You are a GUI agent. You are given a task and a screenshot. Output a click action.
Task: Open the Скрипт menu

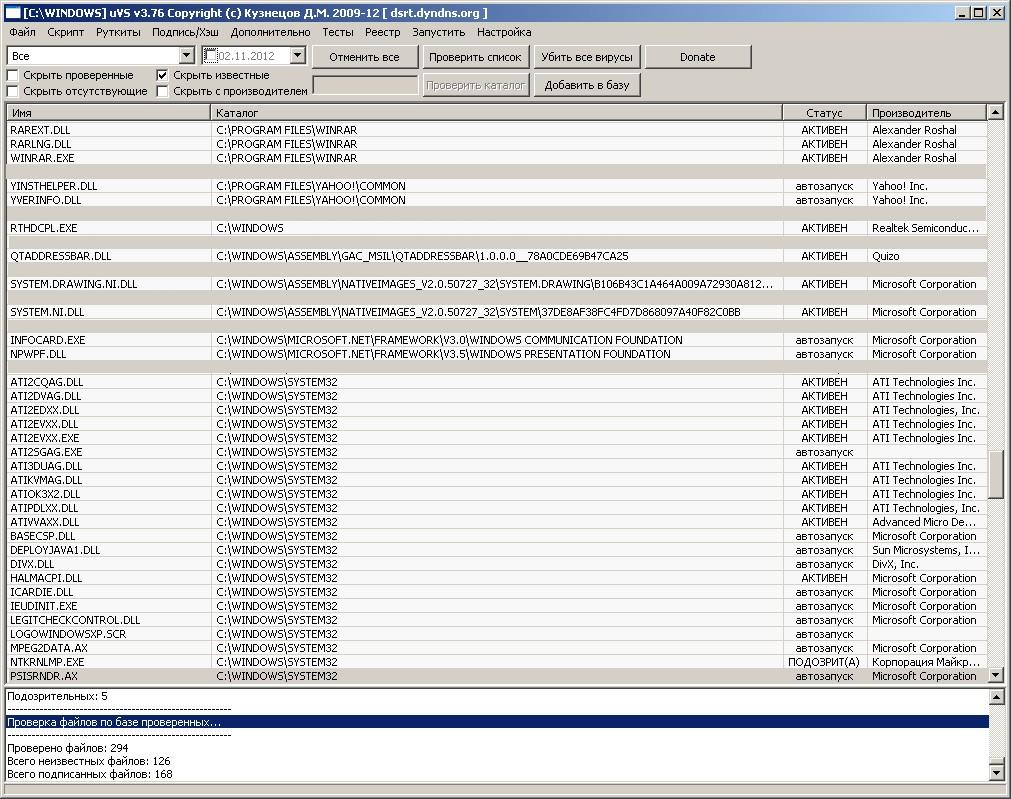[65, 32]
